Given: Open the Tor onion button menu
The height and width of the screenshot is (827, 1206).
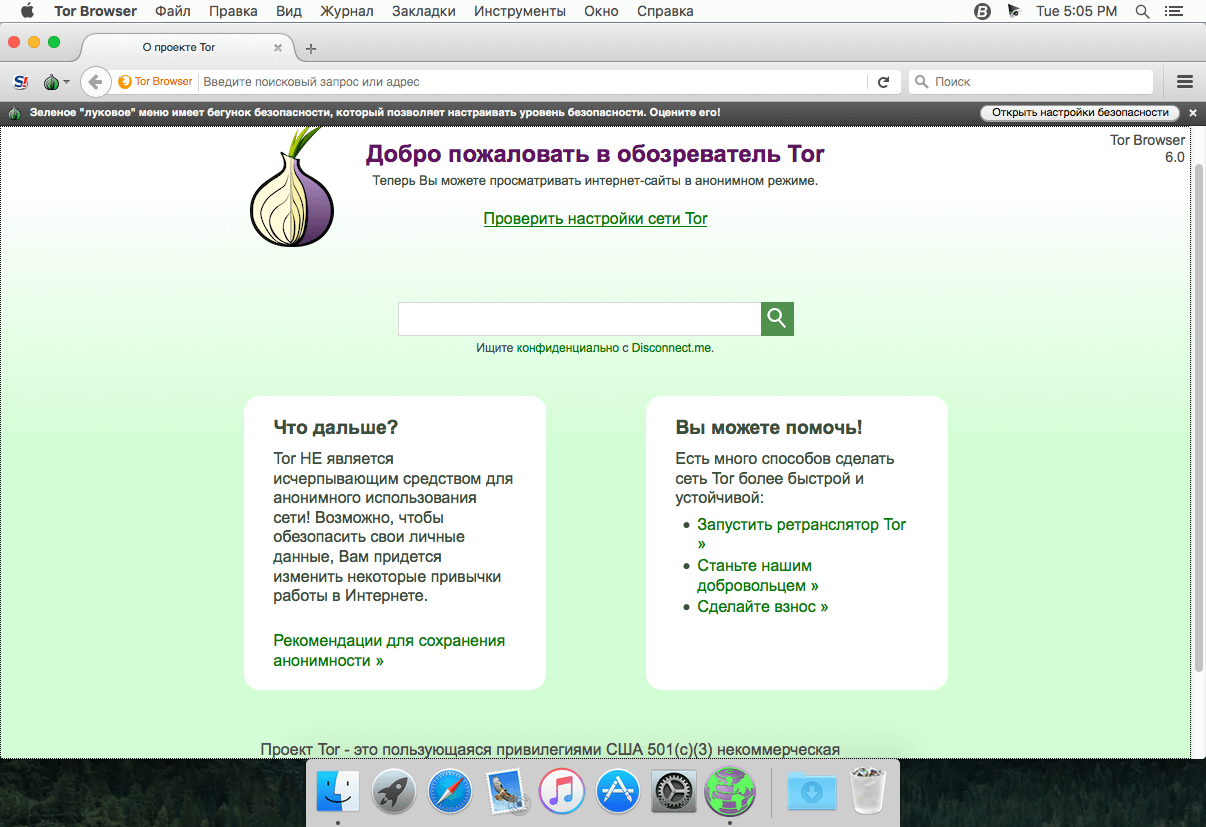Looking at the screenshot, I should [x=55, y=82].
